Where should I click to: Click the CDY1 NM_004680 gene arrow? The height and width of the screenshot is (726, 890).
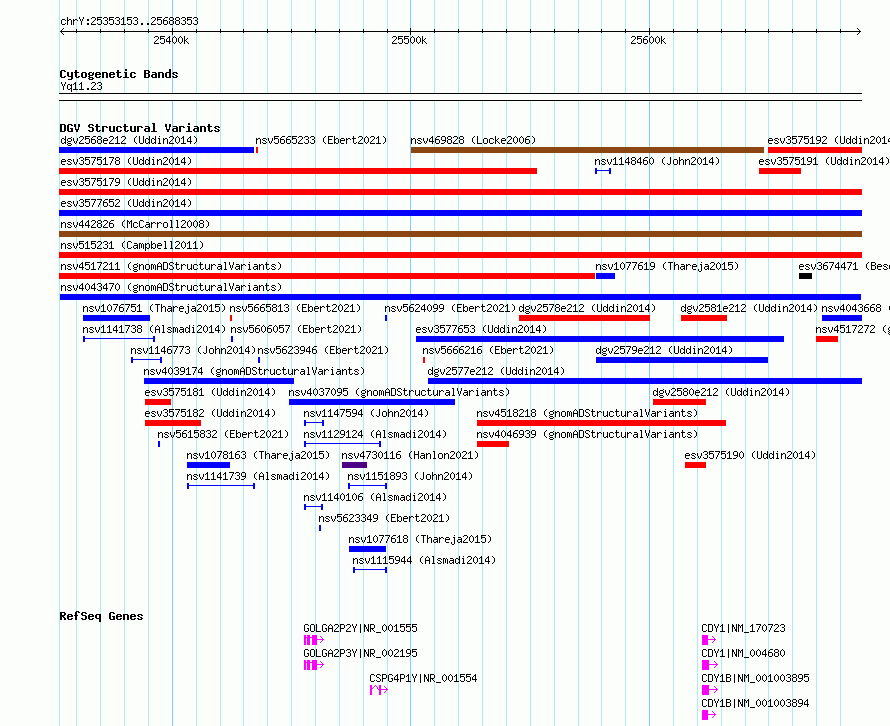point(709,665)
